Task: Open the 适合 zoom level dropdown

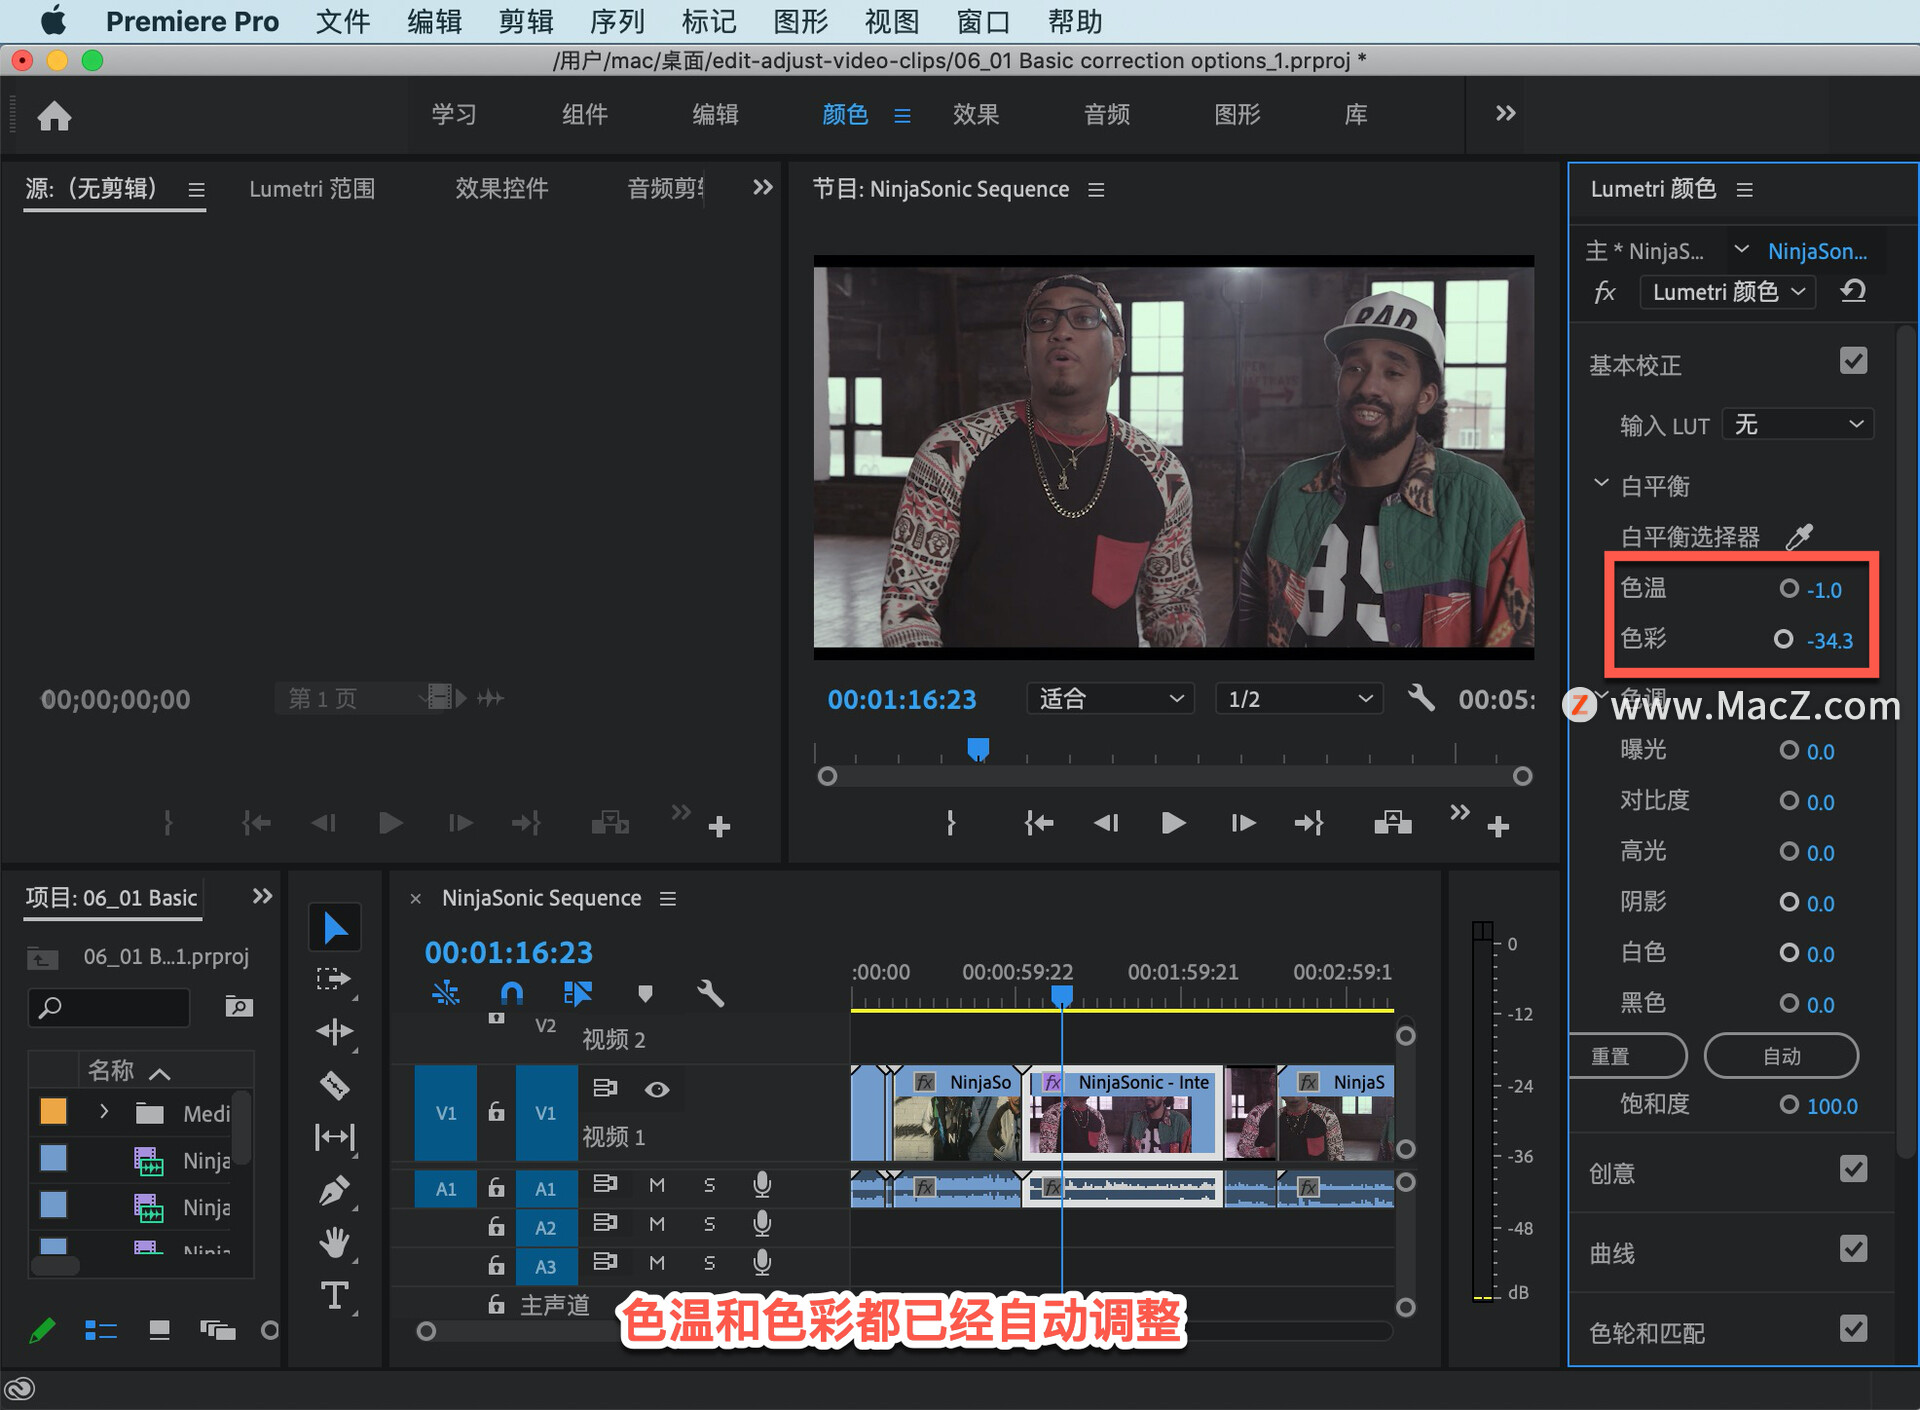Action: [x=1109, y=698]
